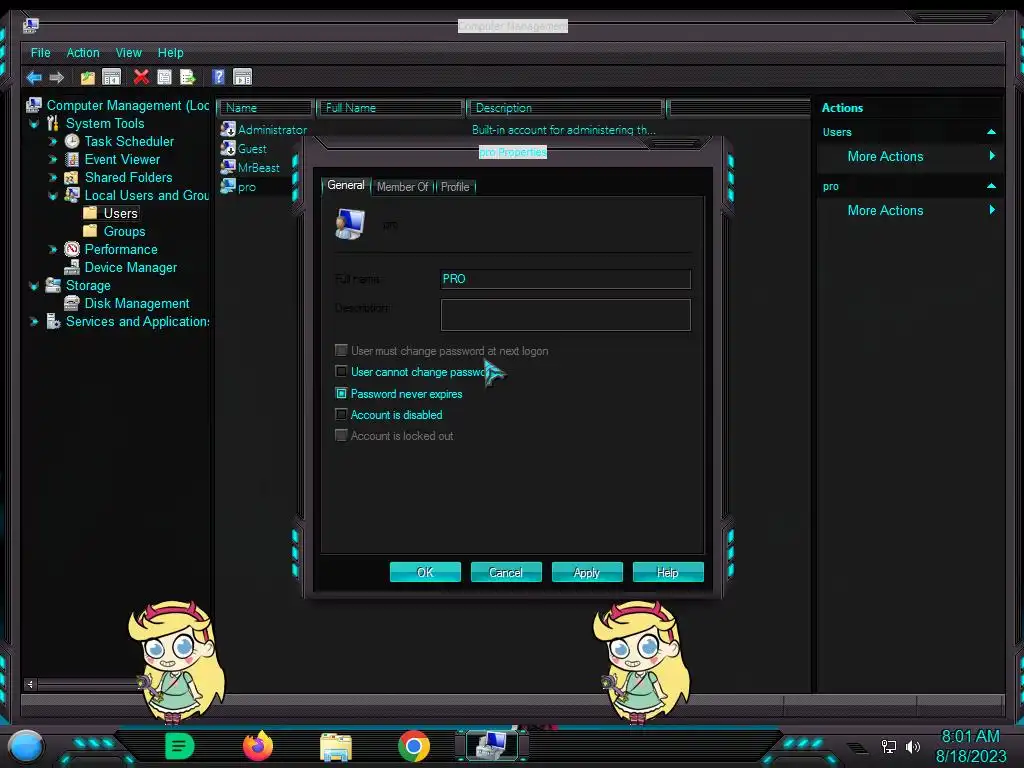Open Help via the question mark icon
The width and height of the screenshot is (1024, 768).
point(218,77)
